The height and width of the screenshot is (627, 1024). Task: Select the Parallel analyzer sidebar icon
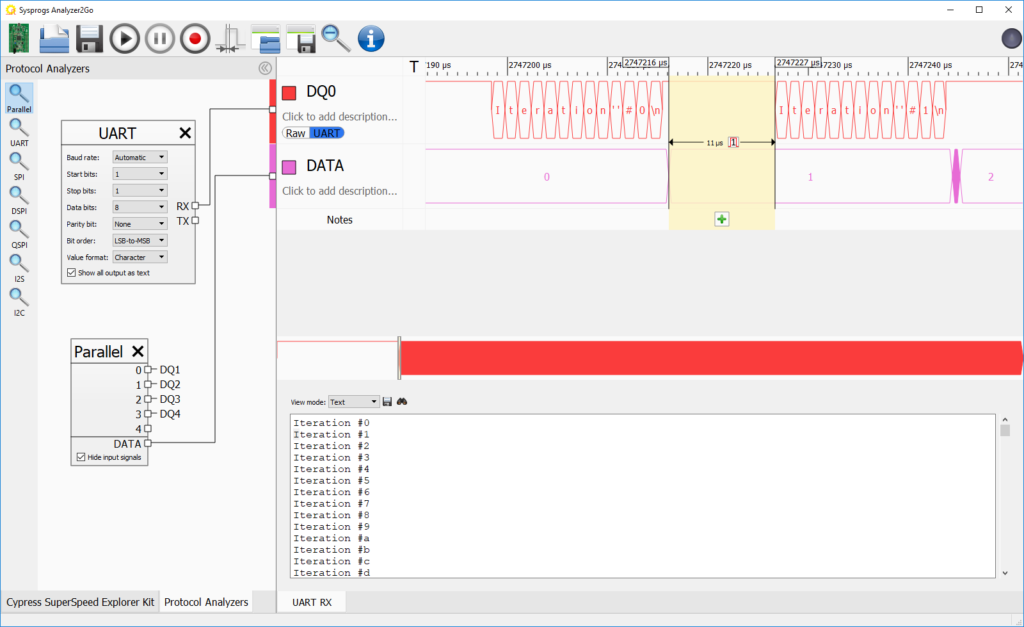coord(19,92)
